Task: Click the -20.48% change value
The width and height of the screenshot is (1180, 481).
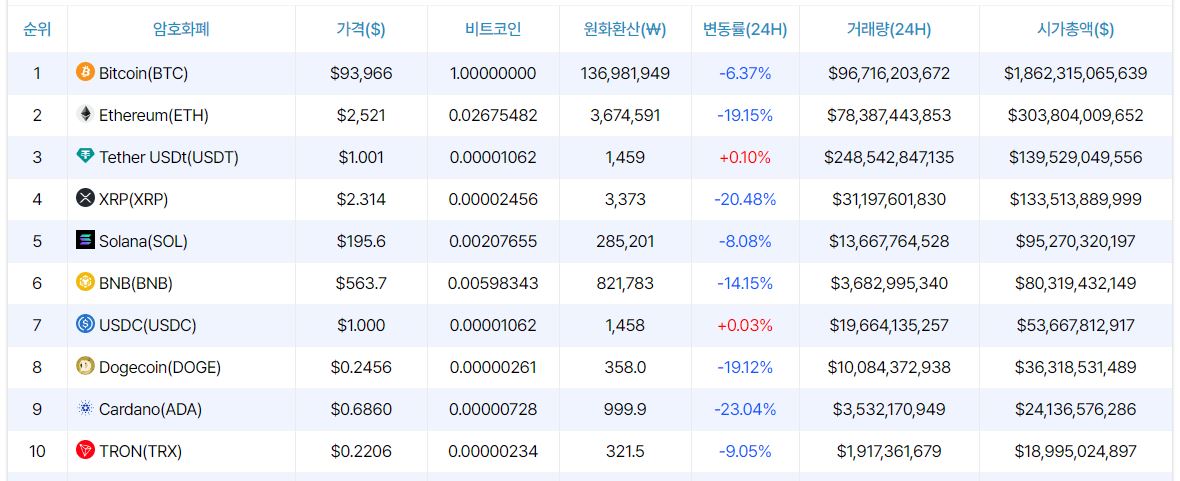Action: point(745,200)
